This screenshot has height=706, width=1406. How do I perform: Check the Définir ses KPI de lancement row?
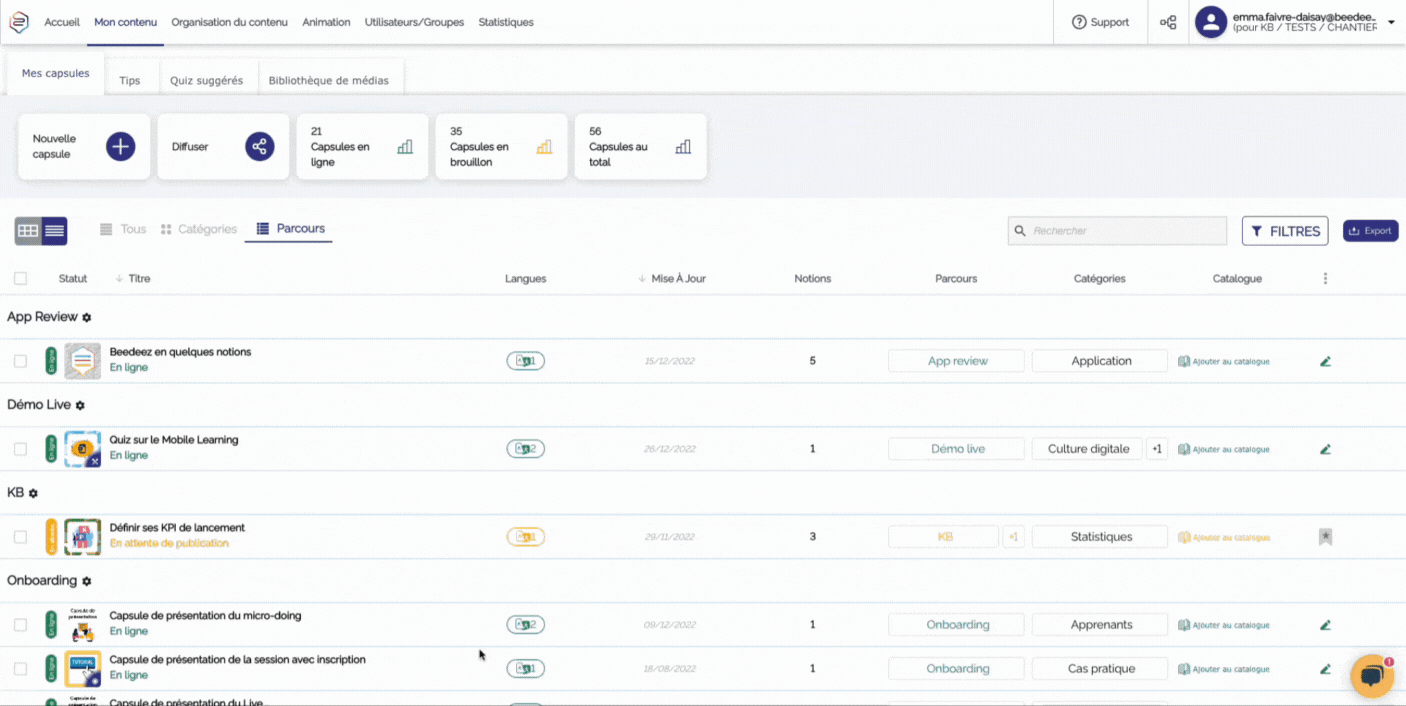[20, 537]
